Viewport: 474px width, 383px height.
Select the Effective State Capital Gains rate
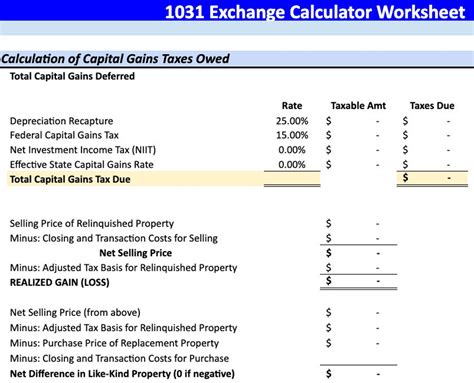tap(292, 165)
